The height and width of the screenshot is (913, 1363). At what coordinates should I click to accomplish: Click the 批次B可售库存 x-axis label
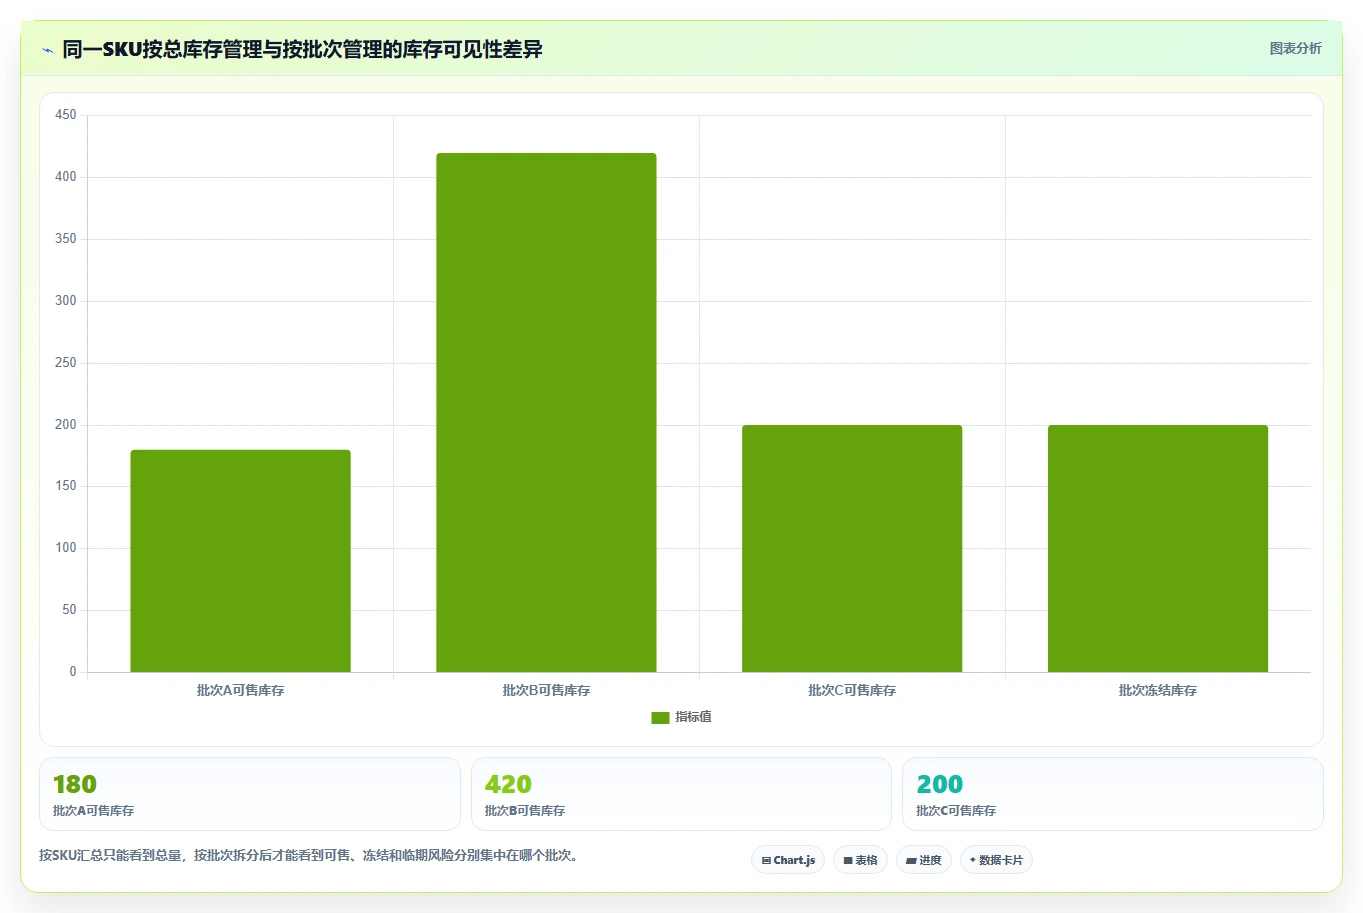pyautogui.click(x=546, y=690)
